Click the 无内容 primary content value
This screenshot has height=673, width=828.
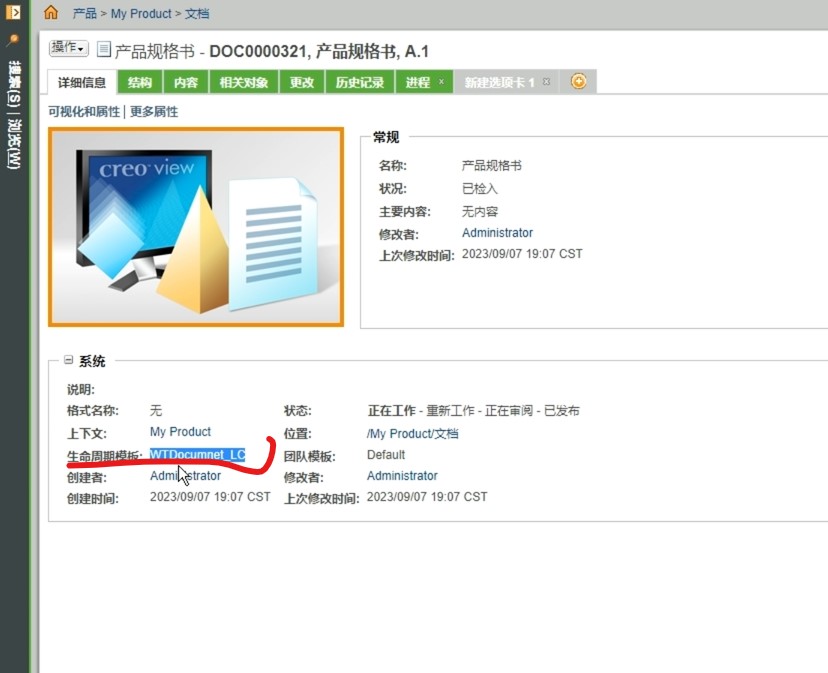click(480, 212)
